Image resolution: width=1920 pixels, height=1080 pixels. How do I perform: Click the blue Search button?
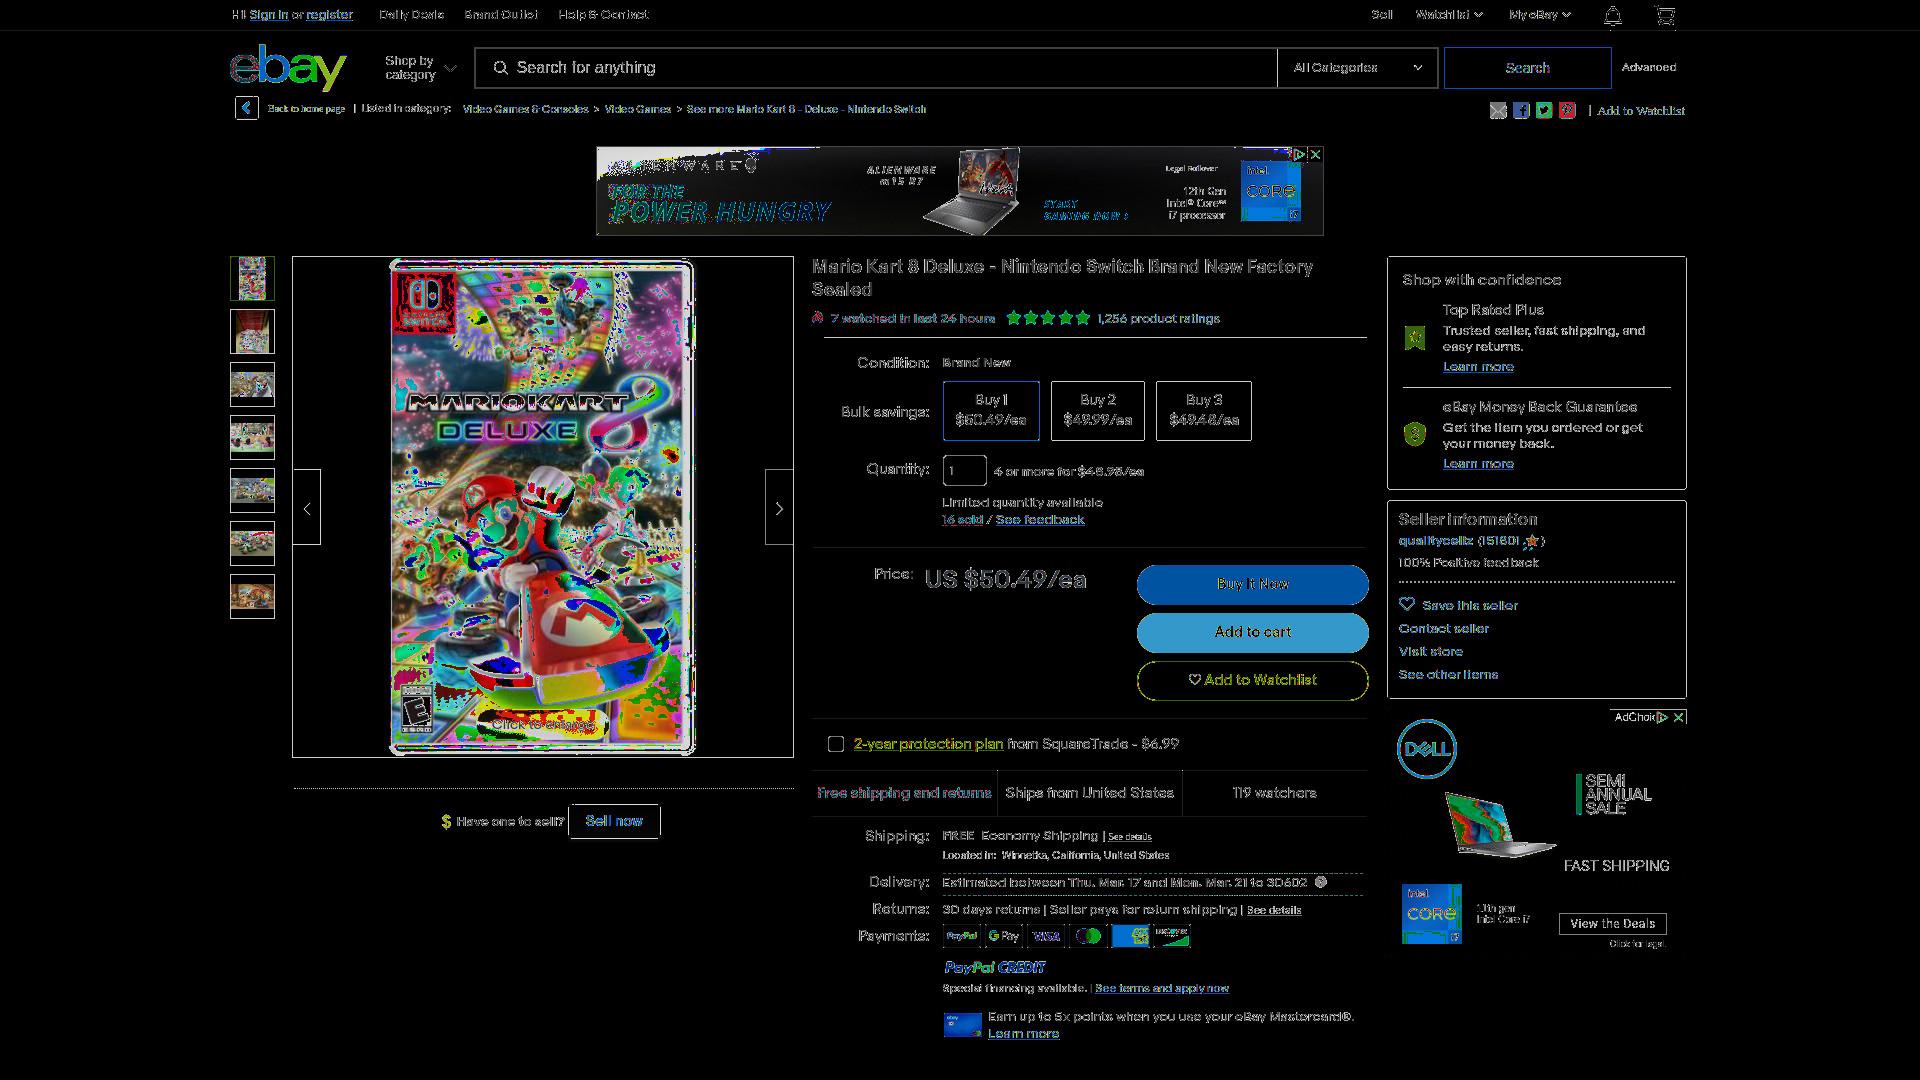point(1527,68)
